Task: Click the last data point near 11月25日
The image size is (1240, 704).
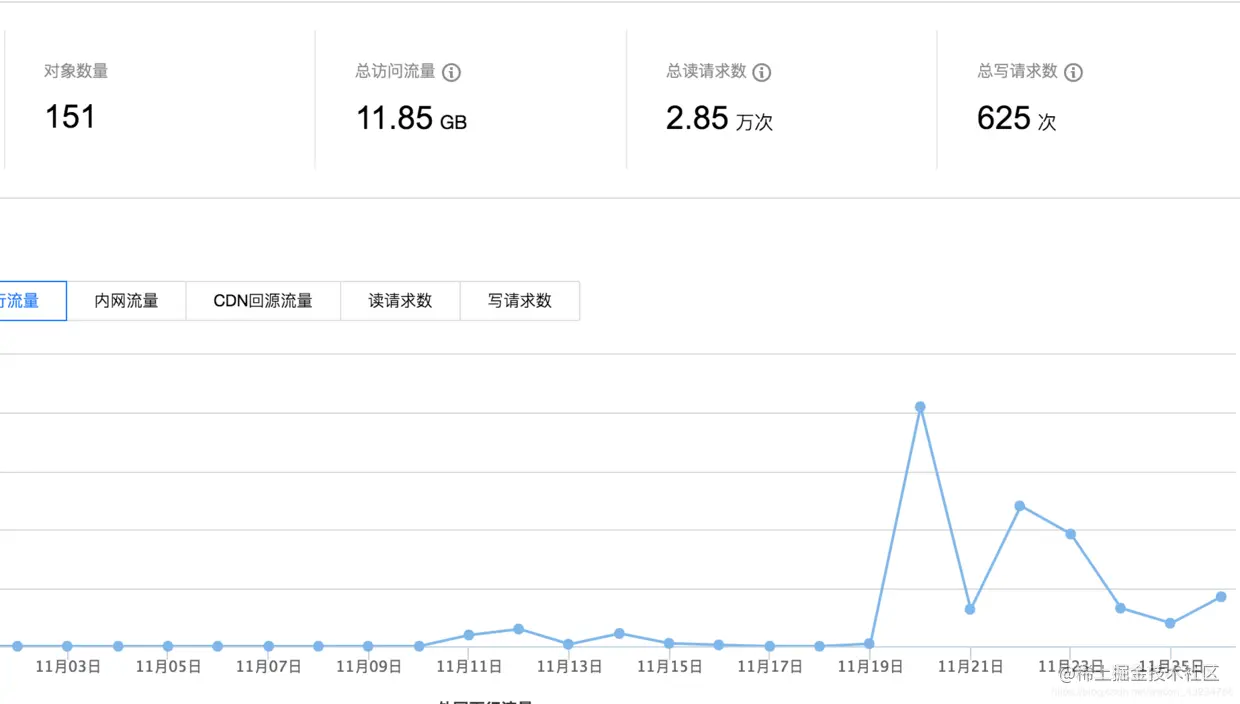Action: [1219, 597]
